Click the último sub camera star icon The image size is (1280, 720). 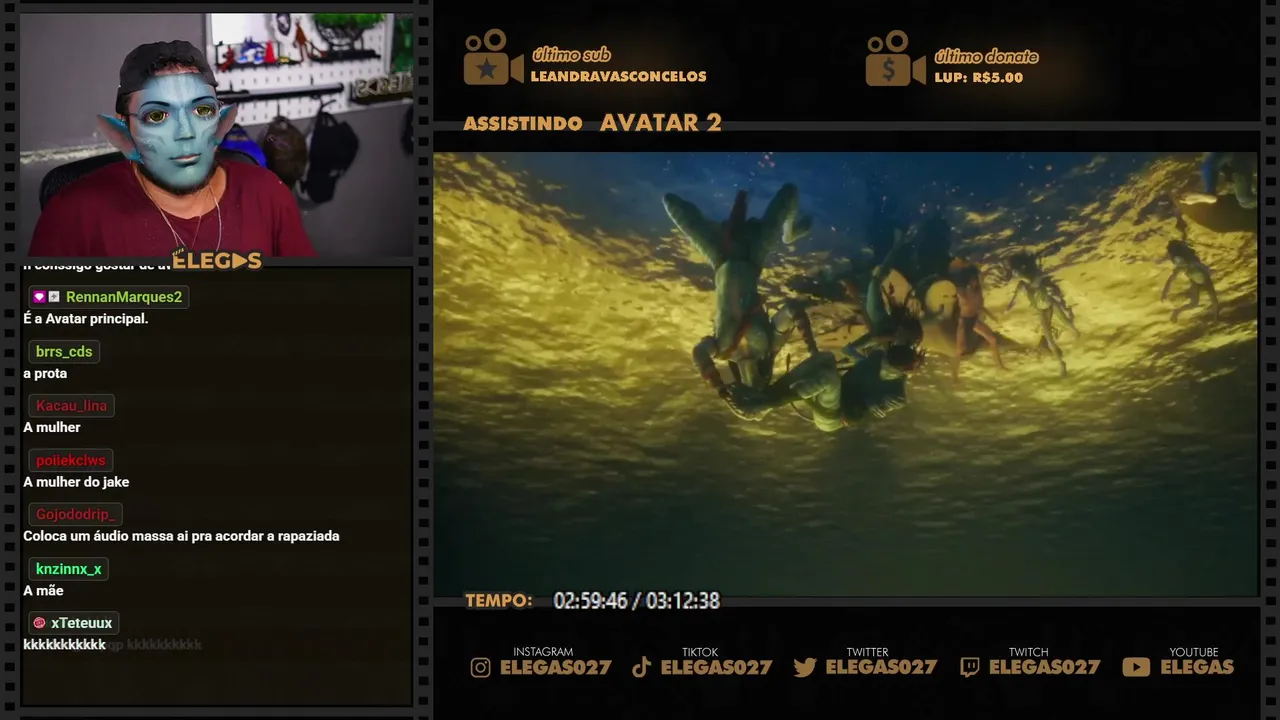[x=493, y=57]
